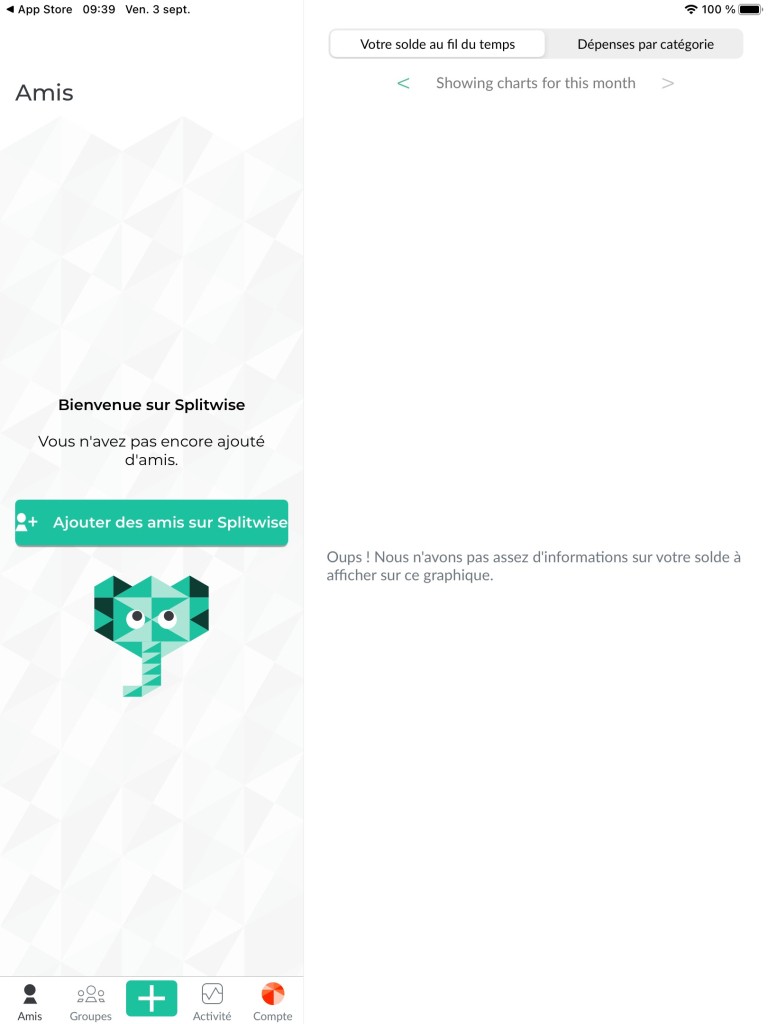This screenshot has width=768, height=1024.
Task: Switch to Dépenses par catégorie tab
Action: (645, 44)
